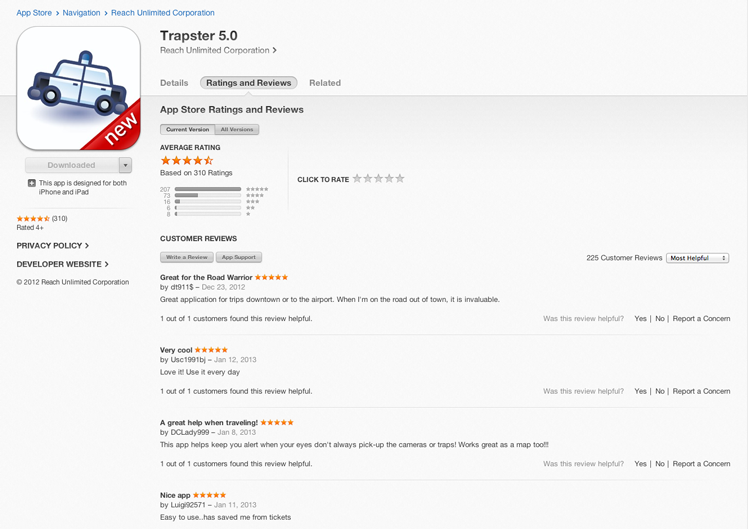748x529 pixels.
Task: Open the Most Helpful sort dropdown
Action: (x=697, y=258)
